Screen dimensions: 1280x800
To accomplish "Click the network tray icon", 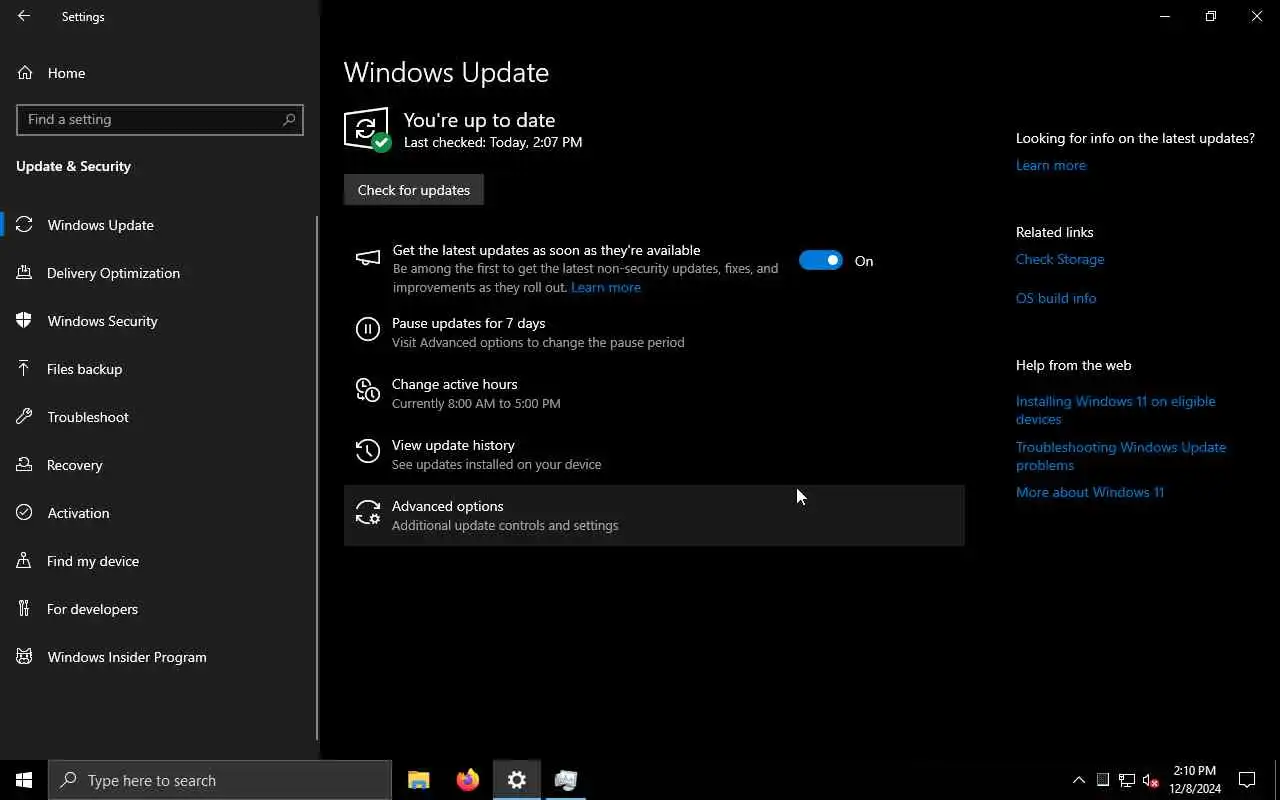I will point(1127,780).
